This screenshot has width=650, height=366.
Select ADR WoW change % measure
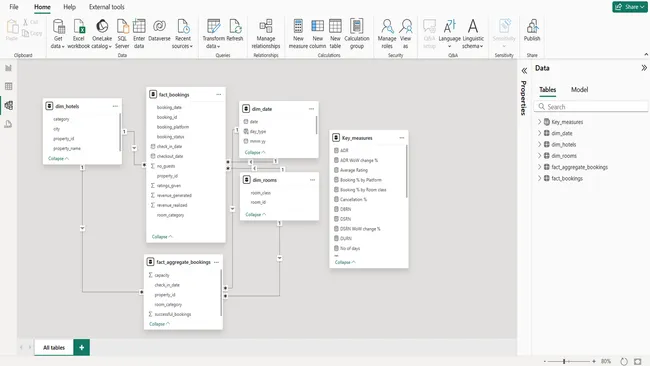click(359, 160)
